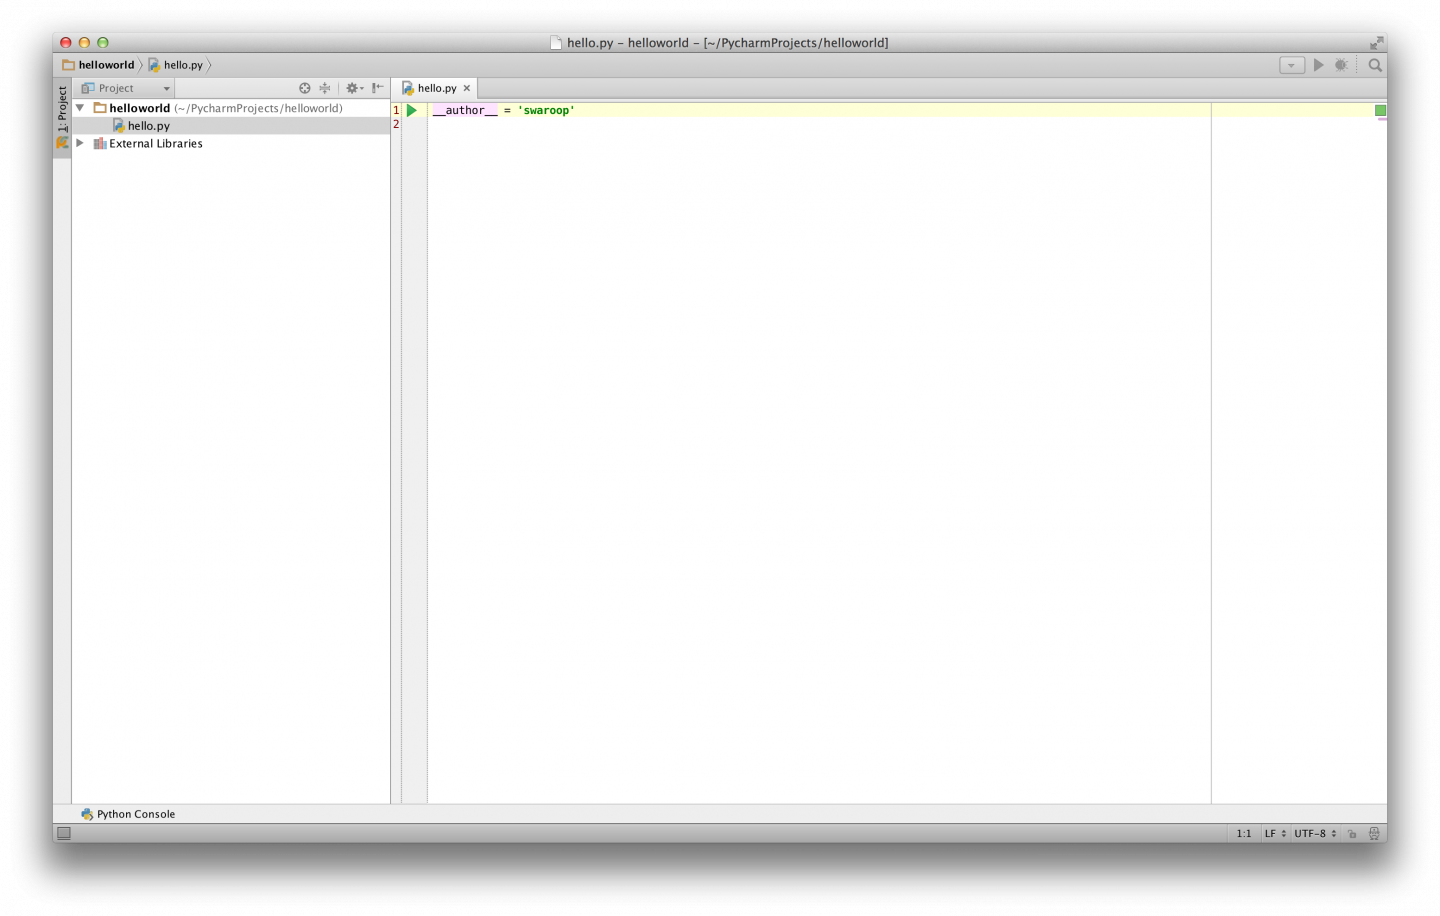The height and width of the screenshot is (916, 1440).
Task: Expand the External Libraries node
Action: (80, 144)
